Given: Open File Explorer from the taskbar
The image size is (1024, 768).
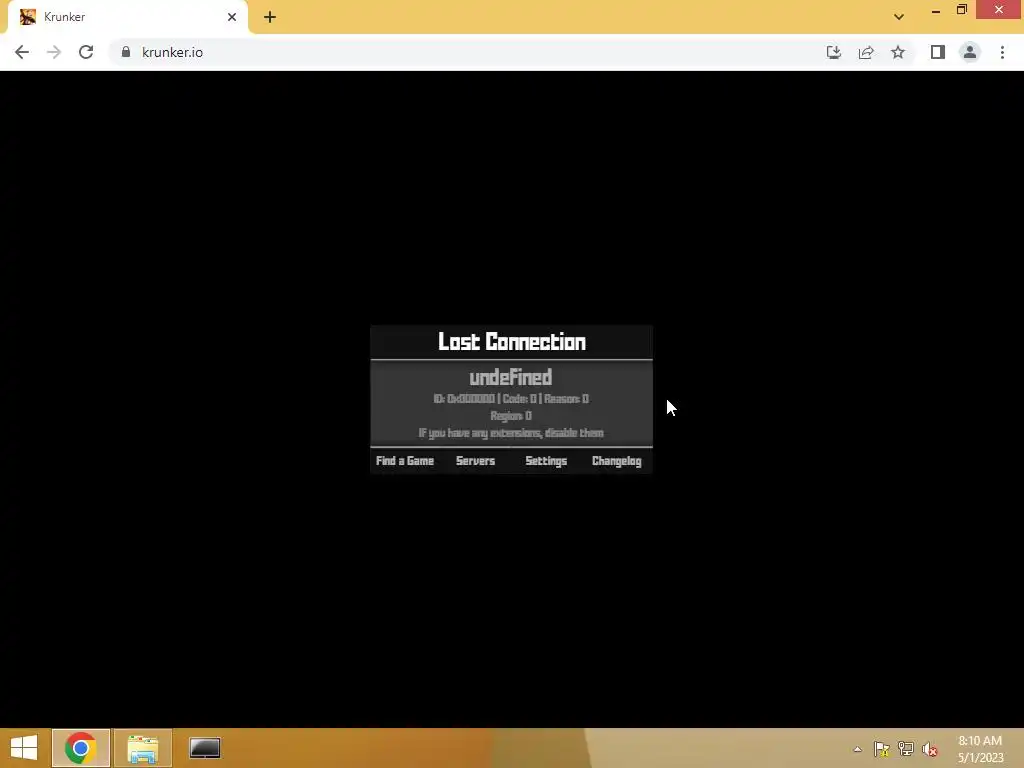Looking at the screenshot, I should pyautogui.click(x=143, y=748).
